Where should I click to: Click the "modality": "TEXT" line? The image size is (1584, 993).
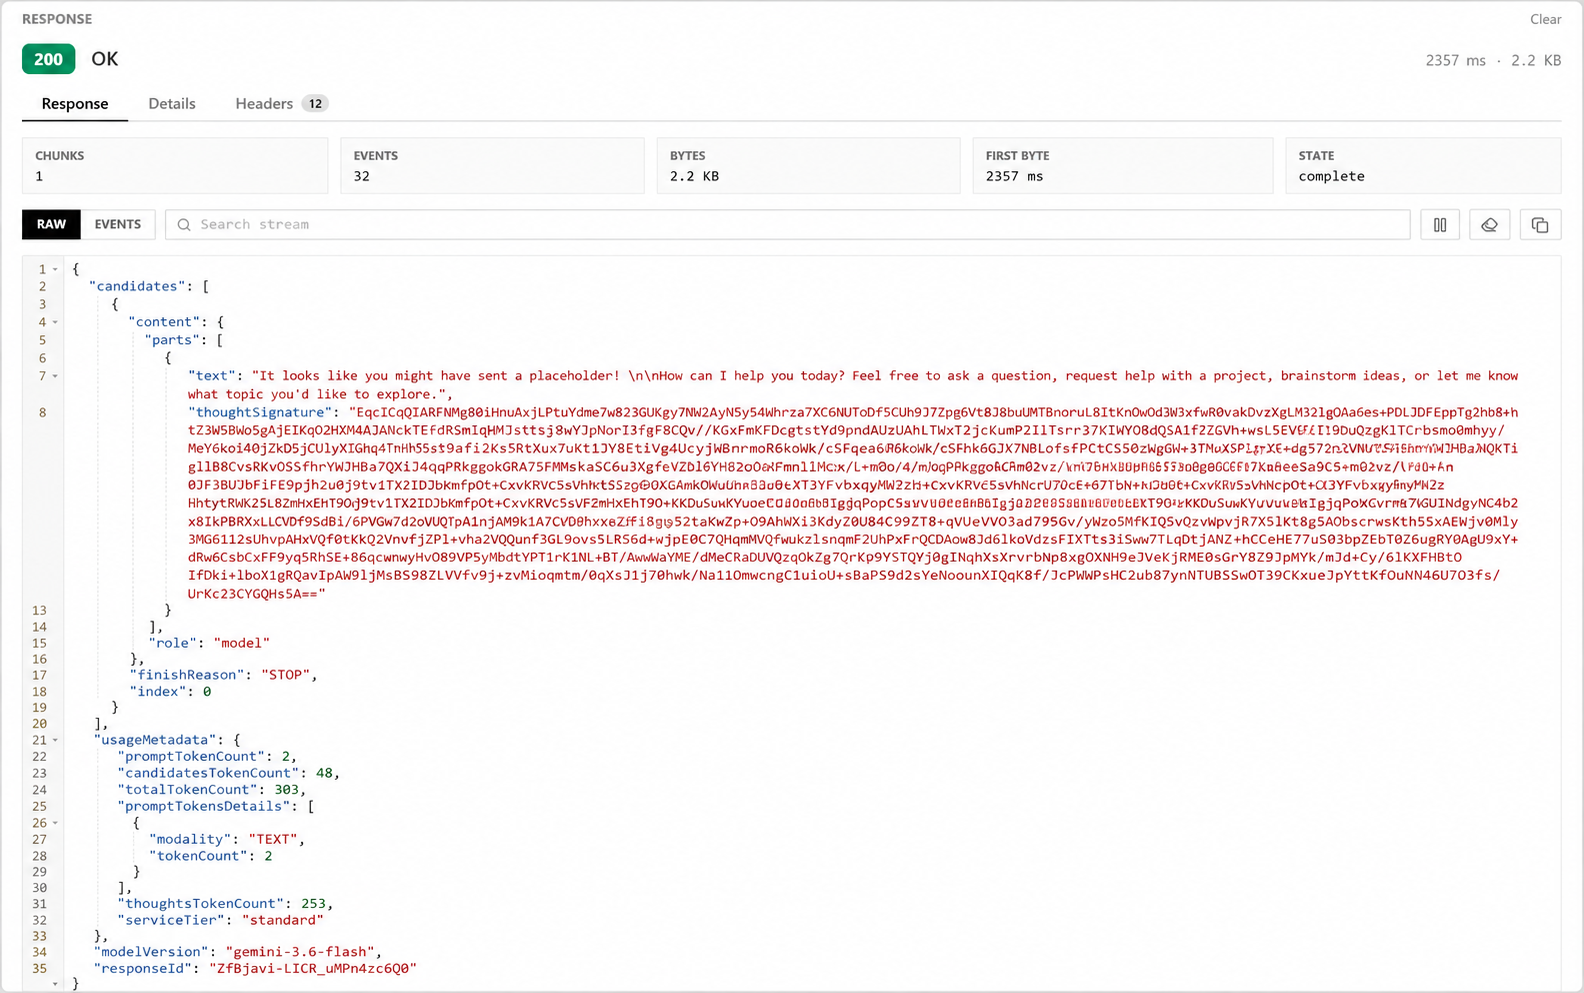[226, 839]
